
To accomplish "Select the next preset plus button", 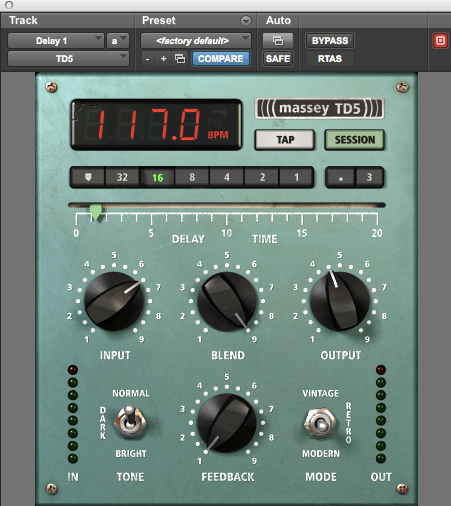I will [163, 59].
